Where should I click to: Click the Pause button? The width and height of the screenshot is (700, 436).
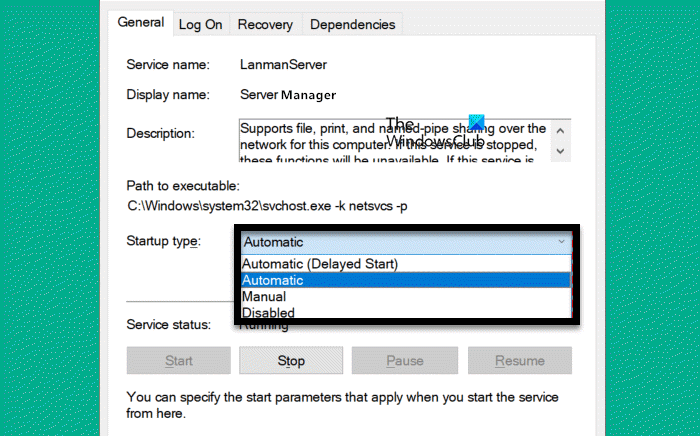[x=405, y=360]
